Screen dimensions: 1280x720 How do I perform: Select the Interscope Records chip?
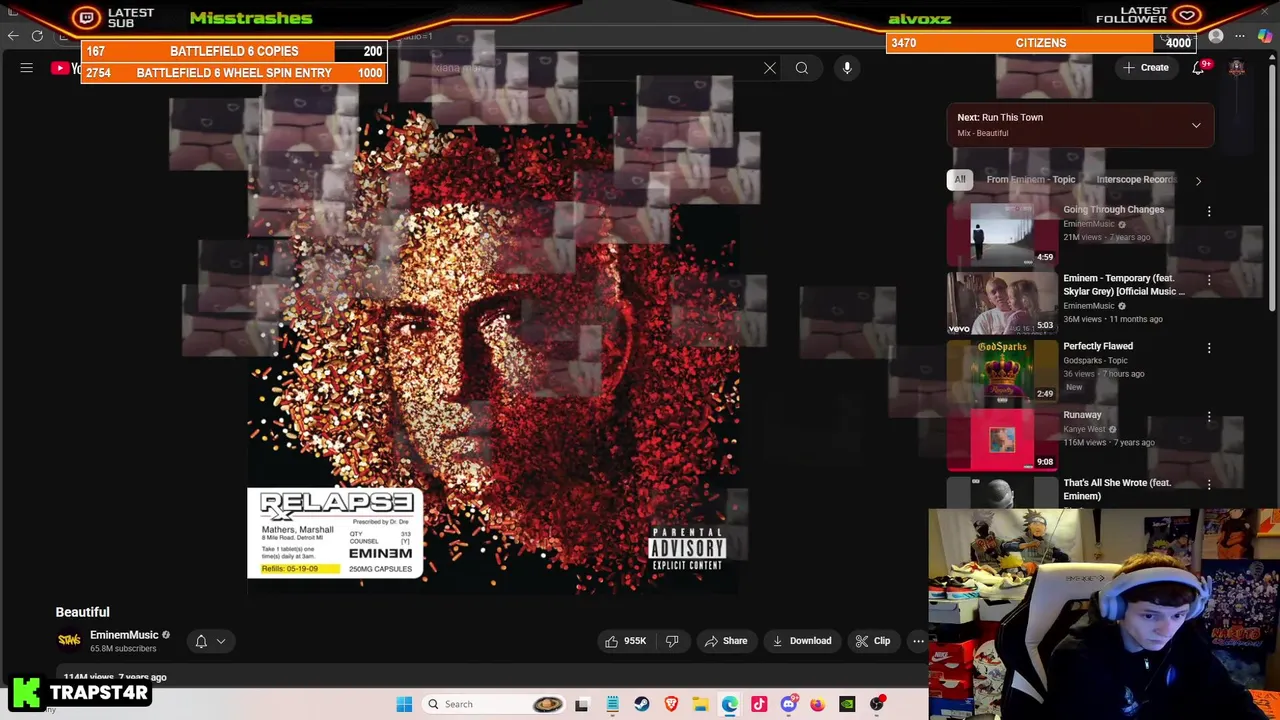pos(1137,180)
